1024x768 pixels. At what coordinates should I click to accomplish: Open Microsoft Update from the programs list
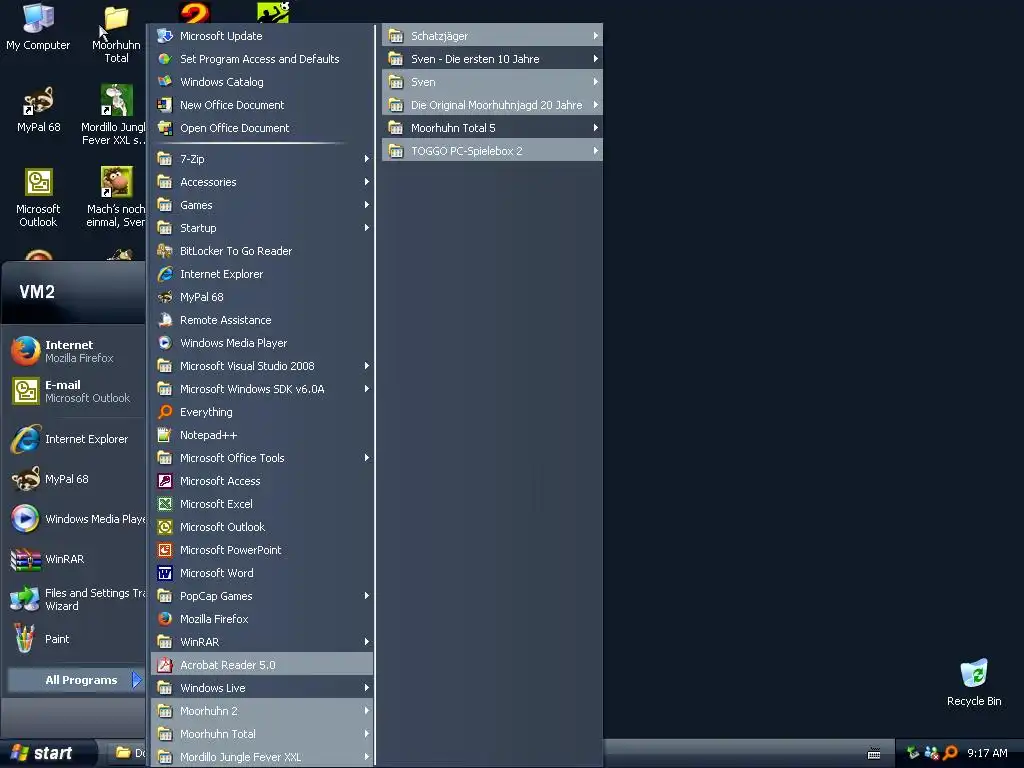point(262,36)
